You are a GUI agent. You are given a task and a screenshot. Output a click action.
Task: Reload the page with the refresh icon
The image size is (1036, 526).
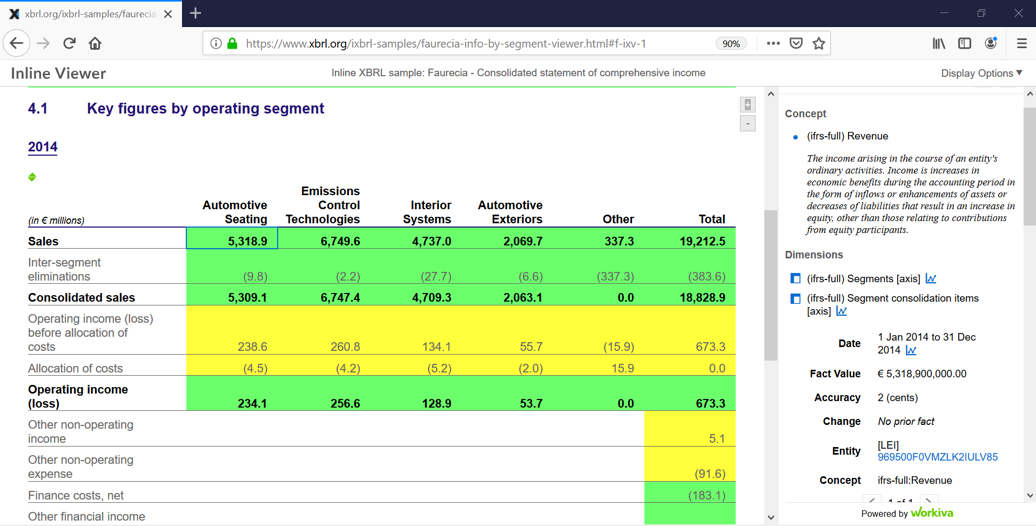click(69, 44)
